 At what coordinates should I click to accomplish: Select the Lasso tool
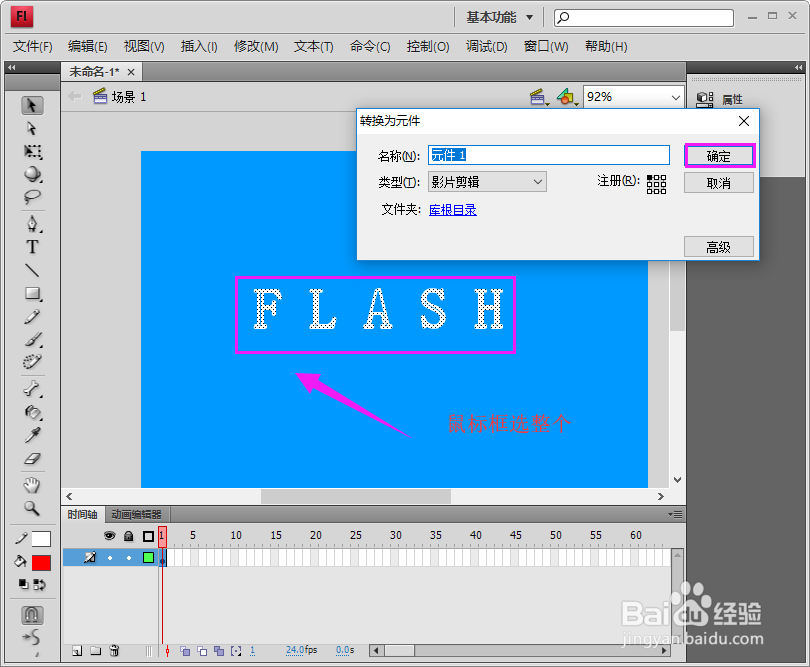[33, 197]
